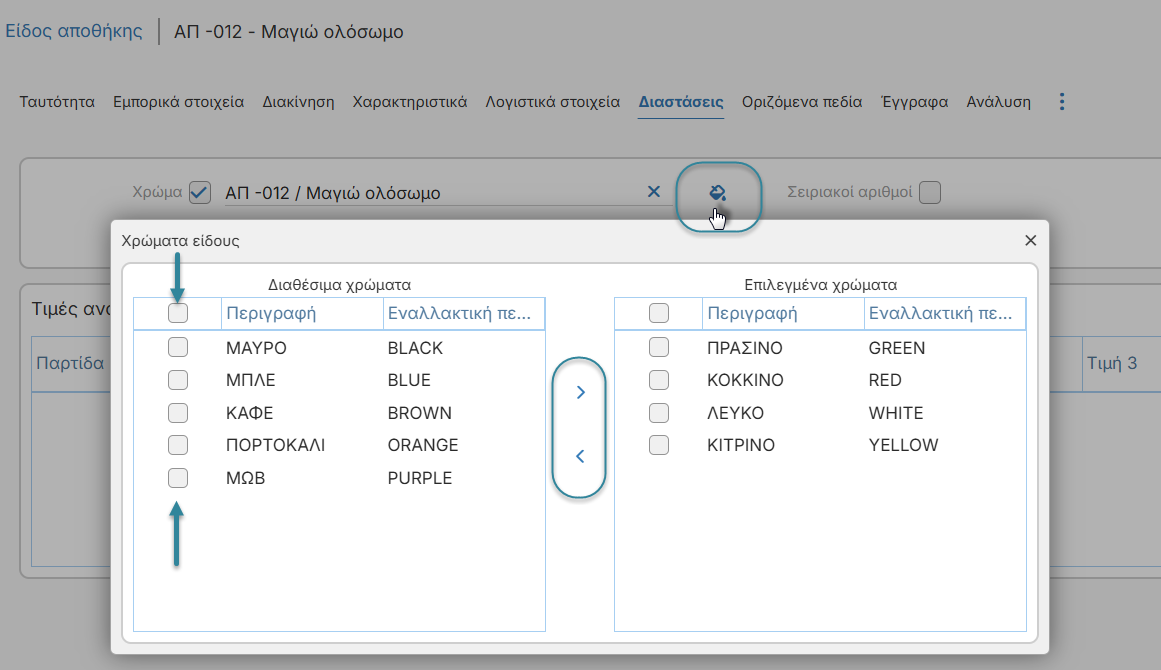Clear the ΑΠ -012 / Μαγιώ ολόσωμο field
The image size is (1161, 670).
654,192
